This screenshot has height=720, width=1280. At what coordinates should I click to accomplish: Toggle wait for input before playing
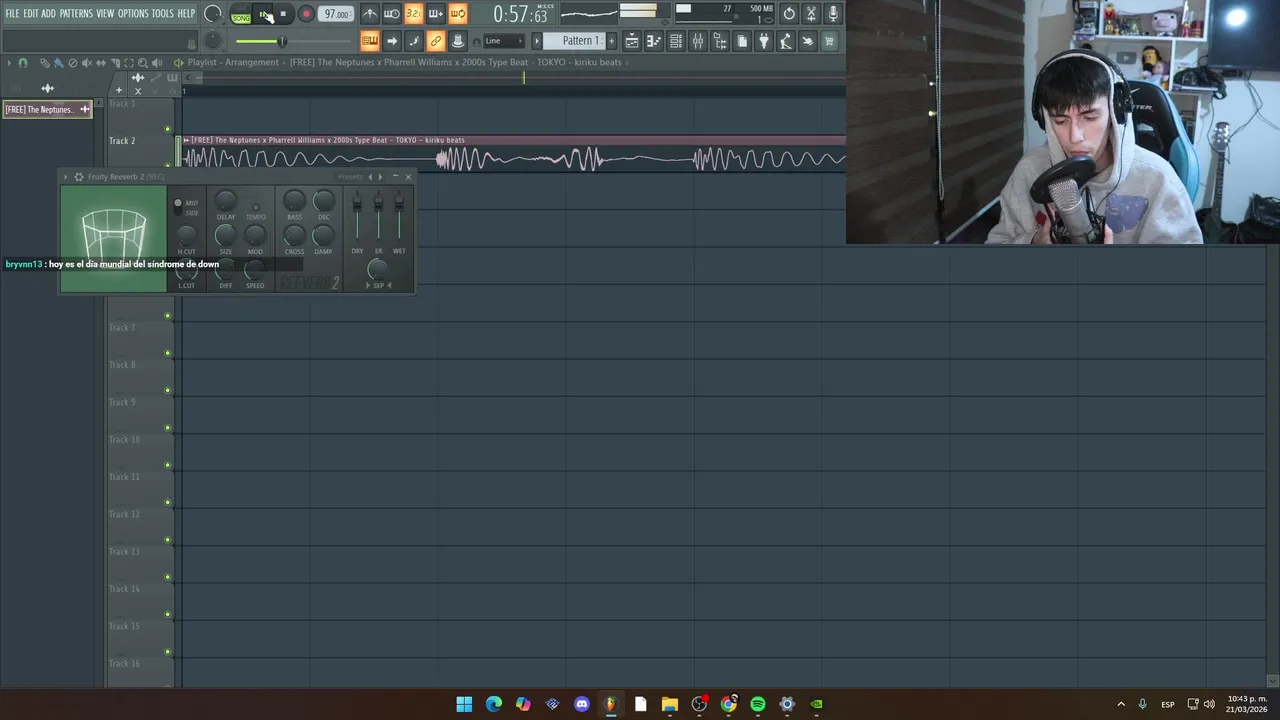[x=392, y=14]
